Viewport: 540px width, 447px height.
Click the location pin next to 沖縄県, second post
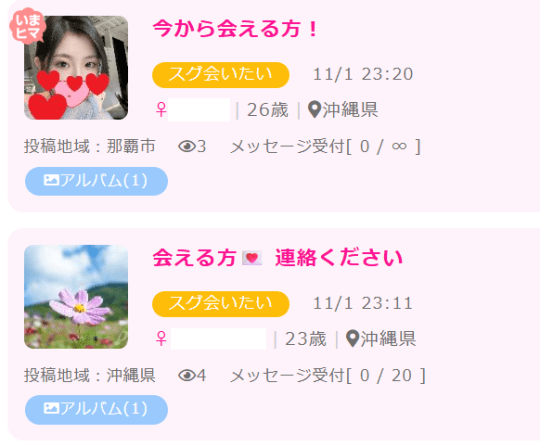[x=352, y=339]
